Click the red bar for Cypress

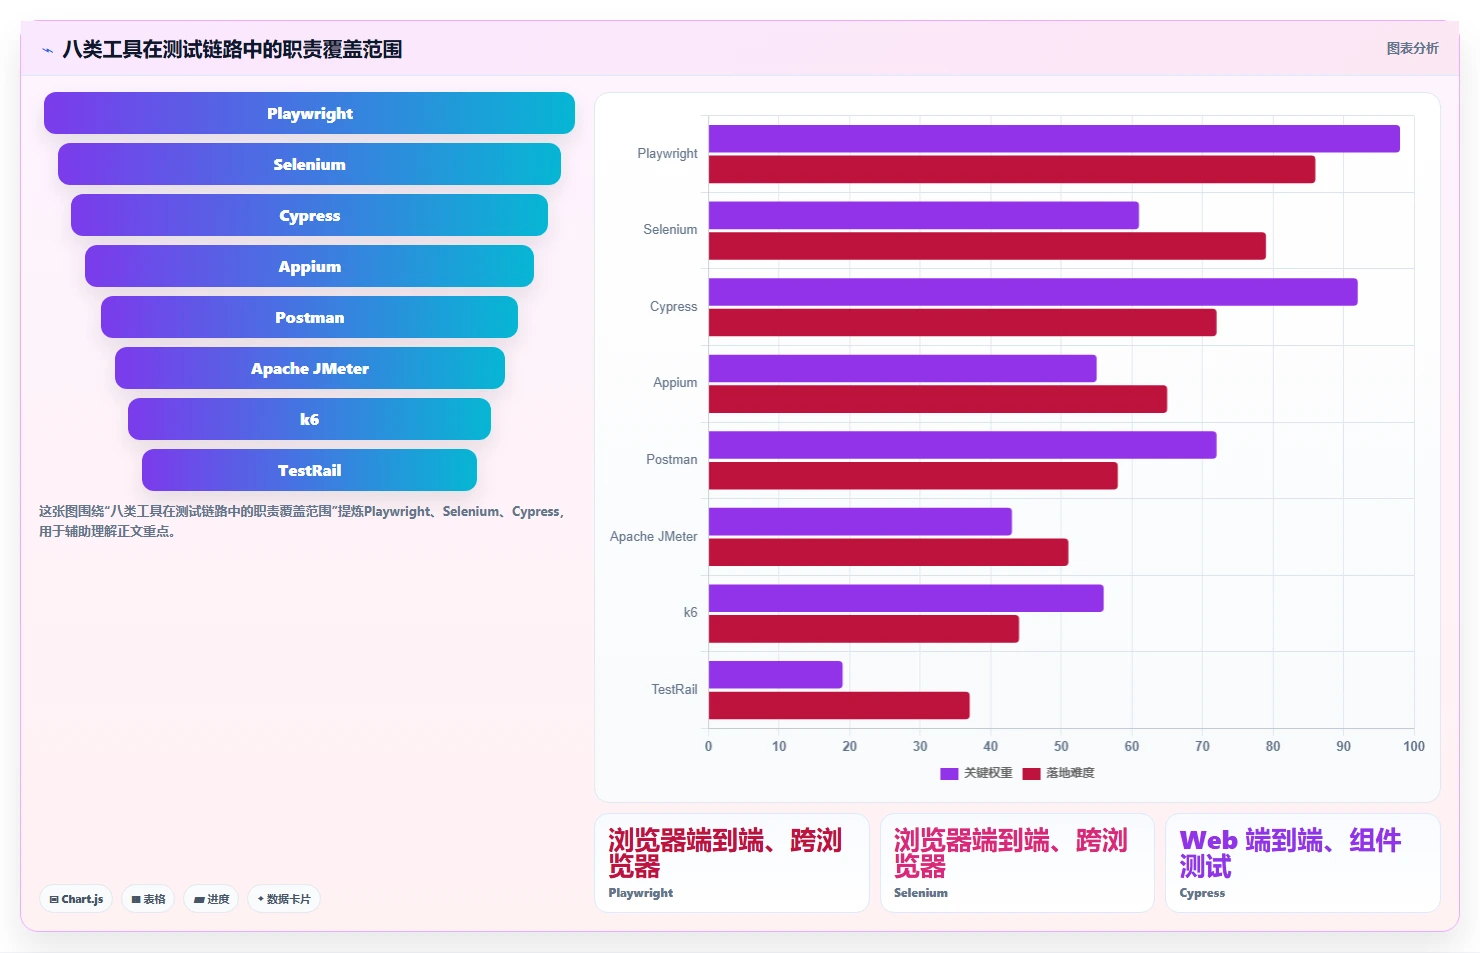(963, 323)
